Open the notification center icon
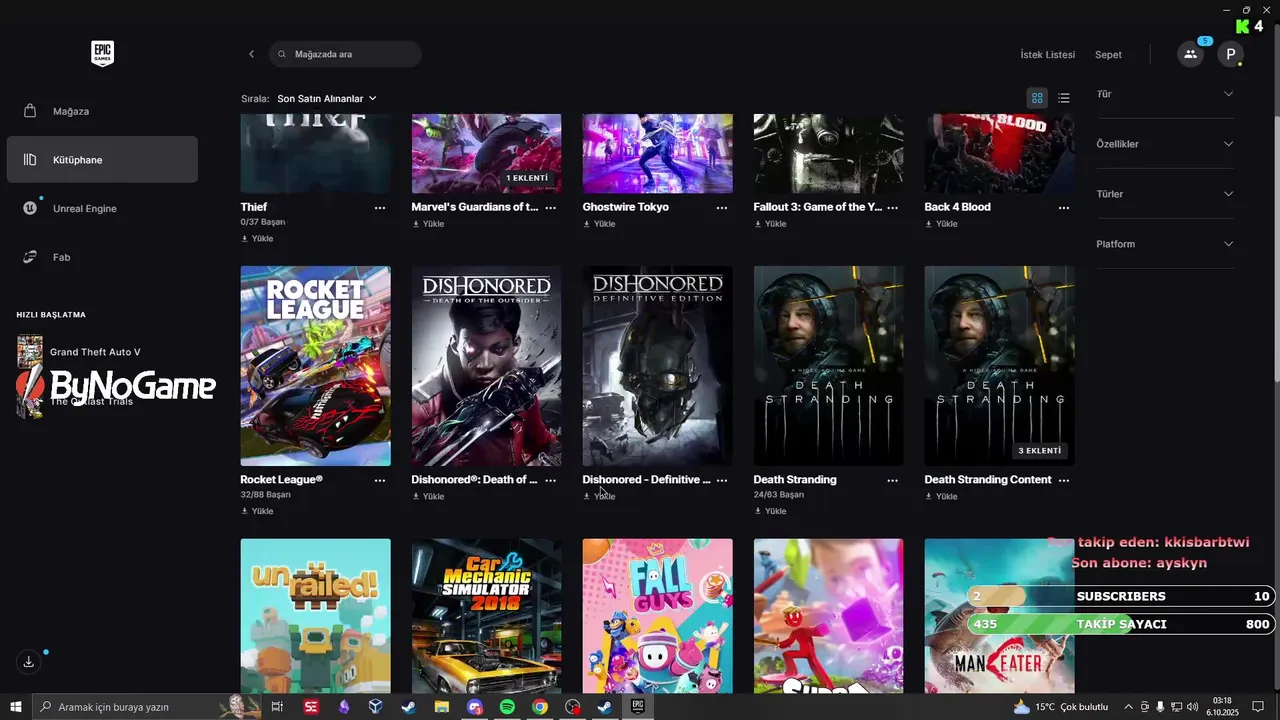Image resolution: width=1280 pixels, height=720 pixels. [x=1257, y=707]
